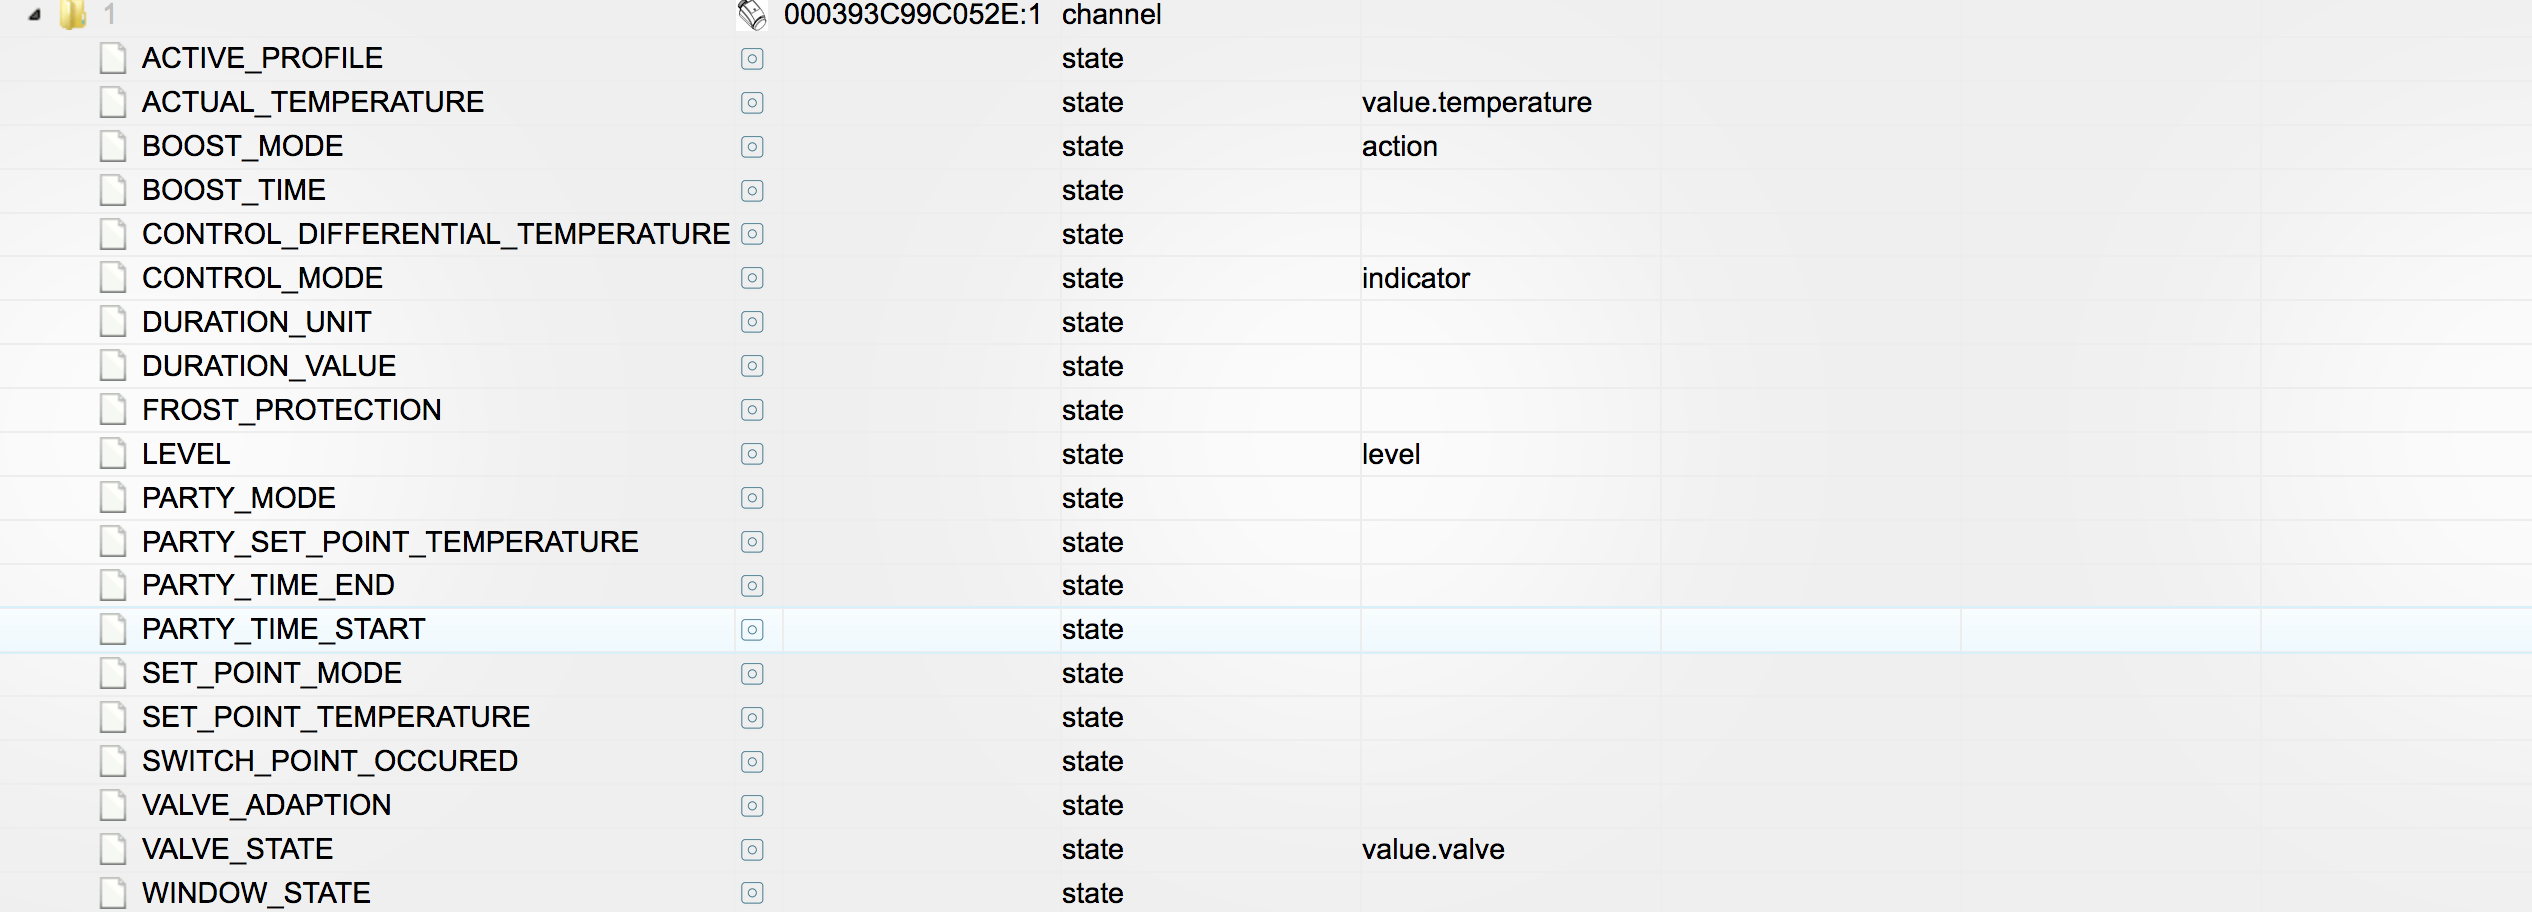Collapse the channel 1 folder tree
The height and width of the screenshot is (912, 2532).
point(34,15)
